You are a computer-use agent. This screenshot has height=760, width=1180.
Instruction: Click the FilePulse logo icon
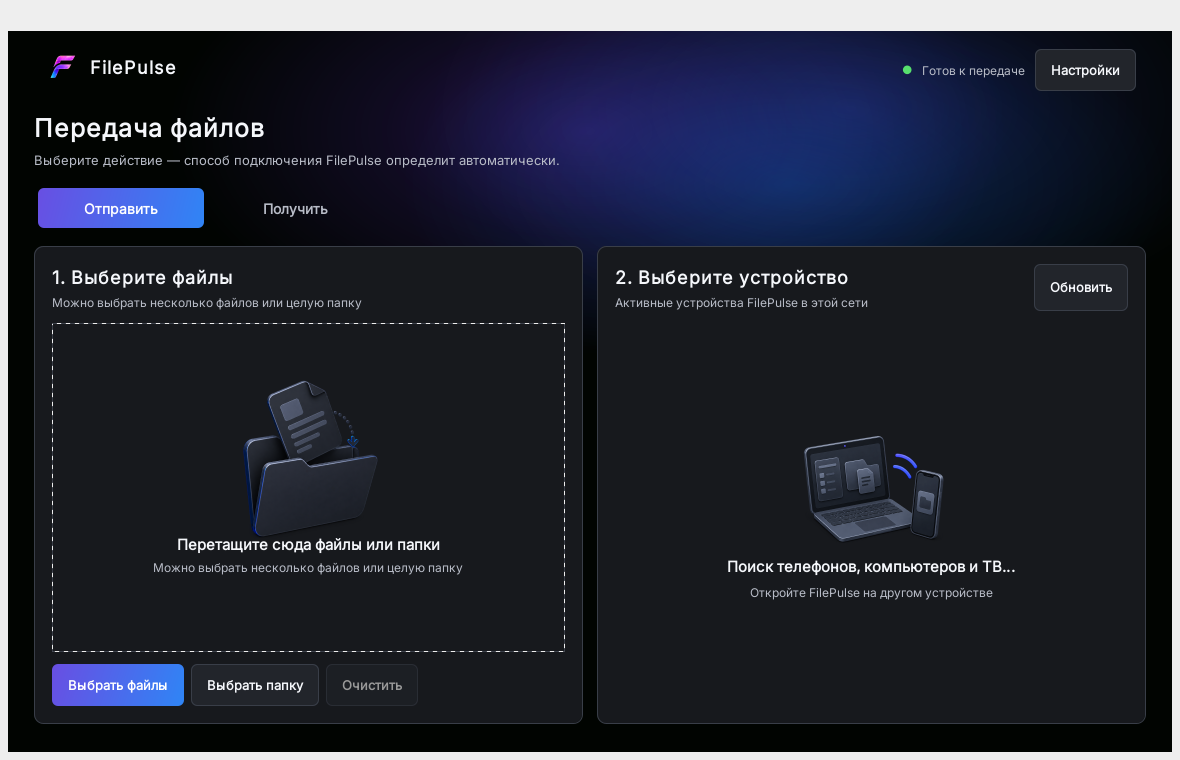coord(62,67)
